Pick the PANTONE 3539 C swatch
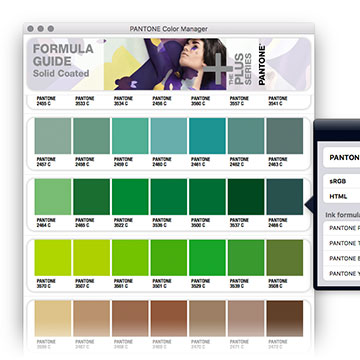Viewport: 360px width, 360px height. (246, 258)
